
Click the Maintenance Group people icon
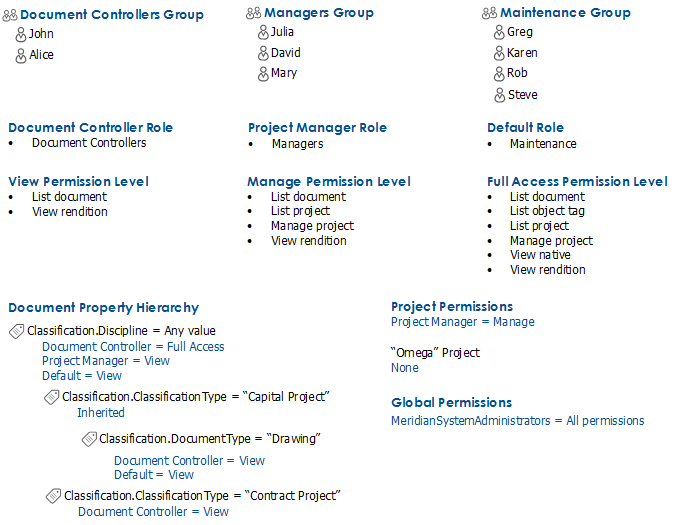490,13
